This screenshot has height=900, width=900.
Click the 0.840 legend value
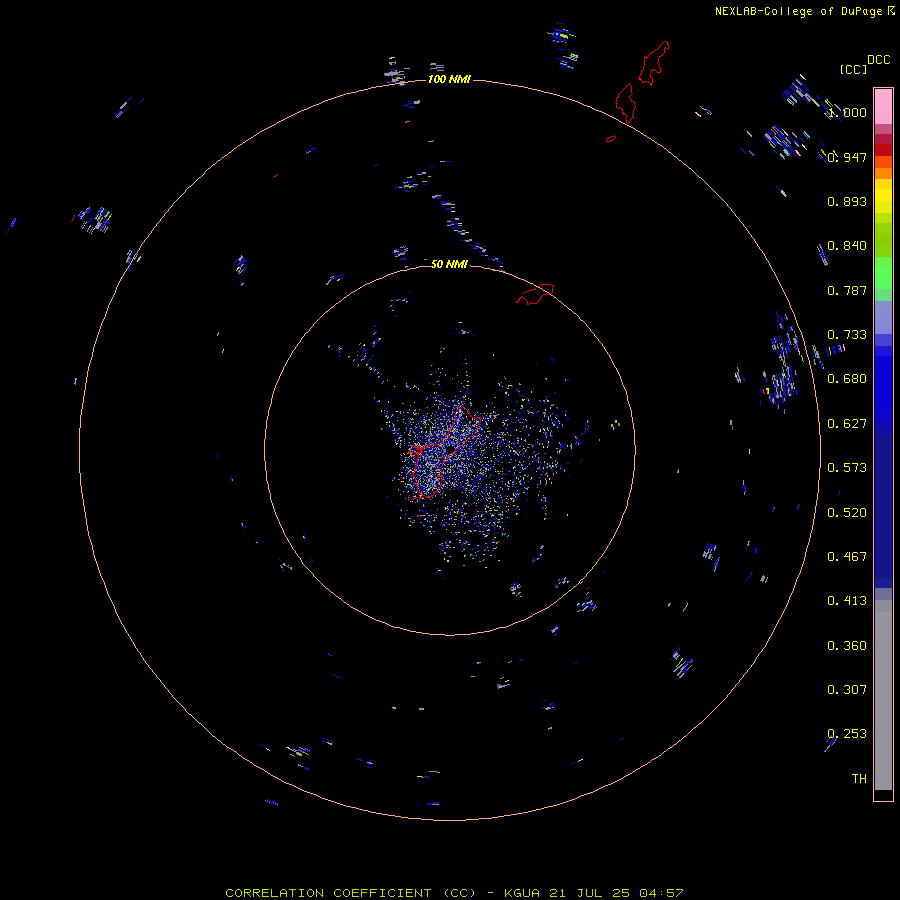click(x=847, y=246)
